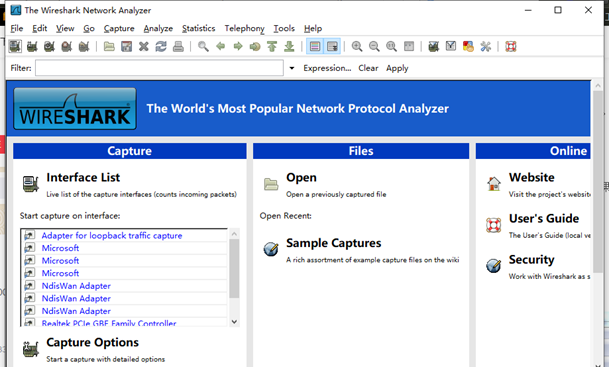Jump to first packet toolbar icon
Screen dimensions: 609x367
tap(272, 47)
